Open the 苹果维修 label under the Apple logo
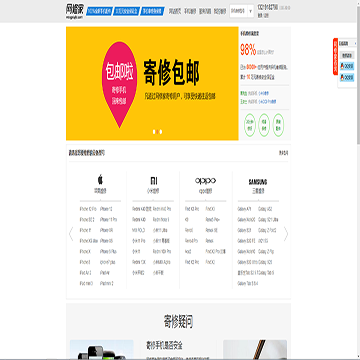 [100, 191]
